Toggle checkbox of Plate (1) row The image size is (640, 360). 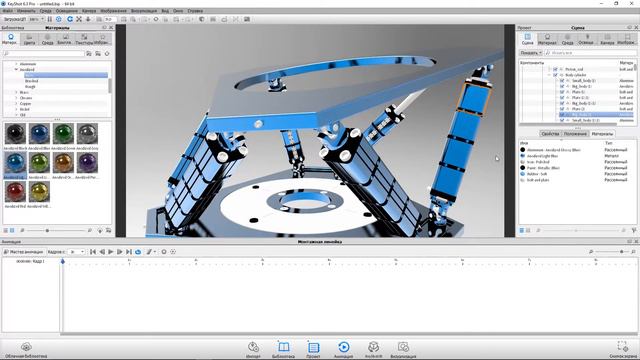coord(562,92)
